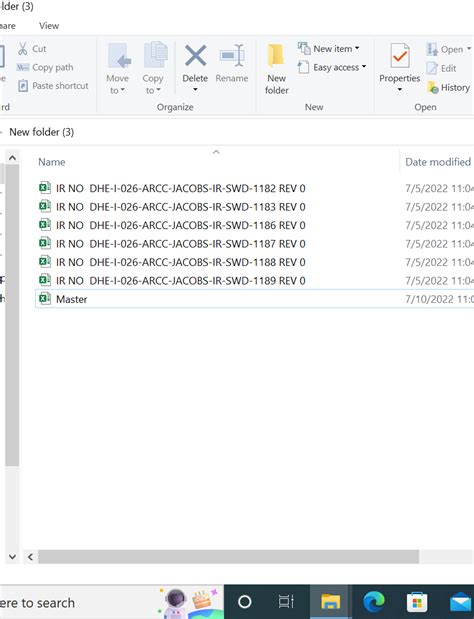This screenshot has width=474, height=619.
Task: Expand the New item dropdown arrow
Action: [357, 48]
